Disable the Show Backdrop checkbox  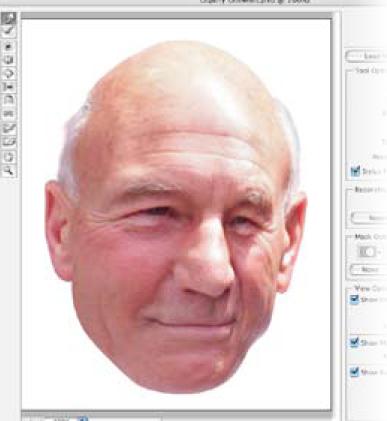coord(355,371)
